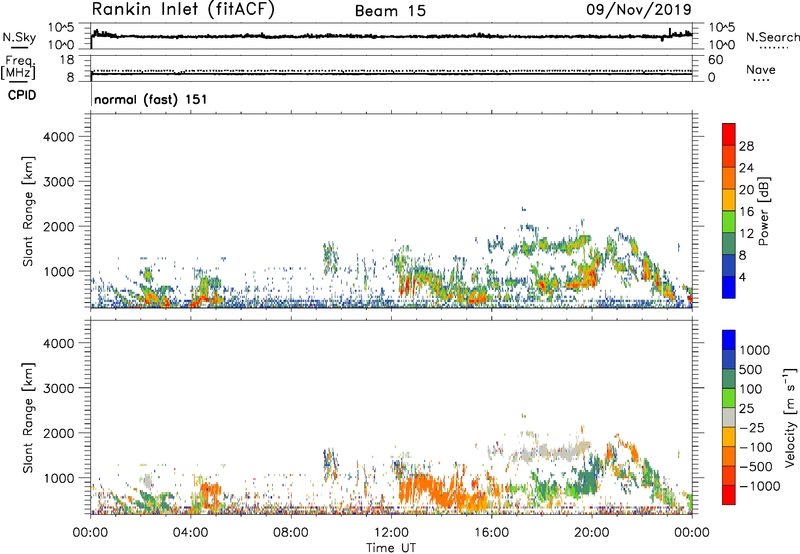Click the '1000' tick on Velocity colorbar

755,350
